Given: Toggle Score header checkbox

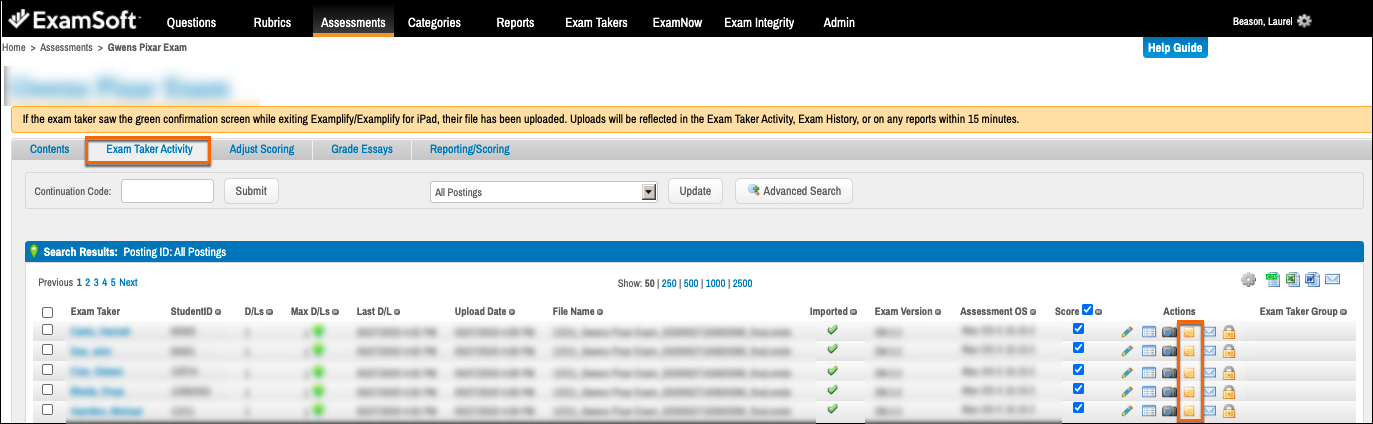Looking at the screenshot, I should click(1088, 311).
